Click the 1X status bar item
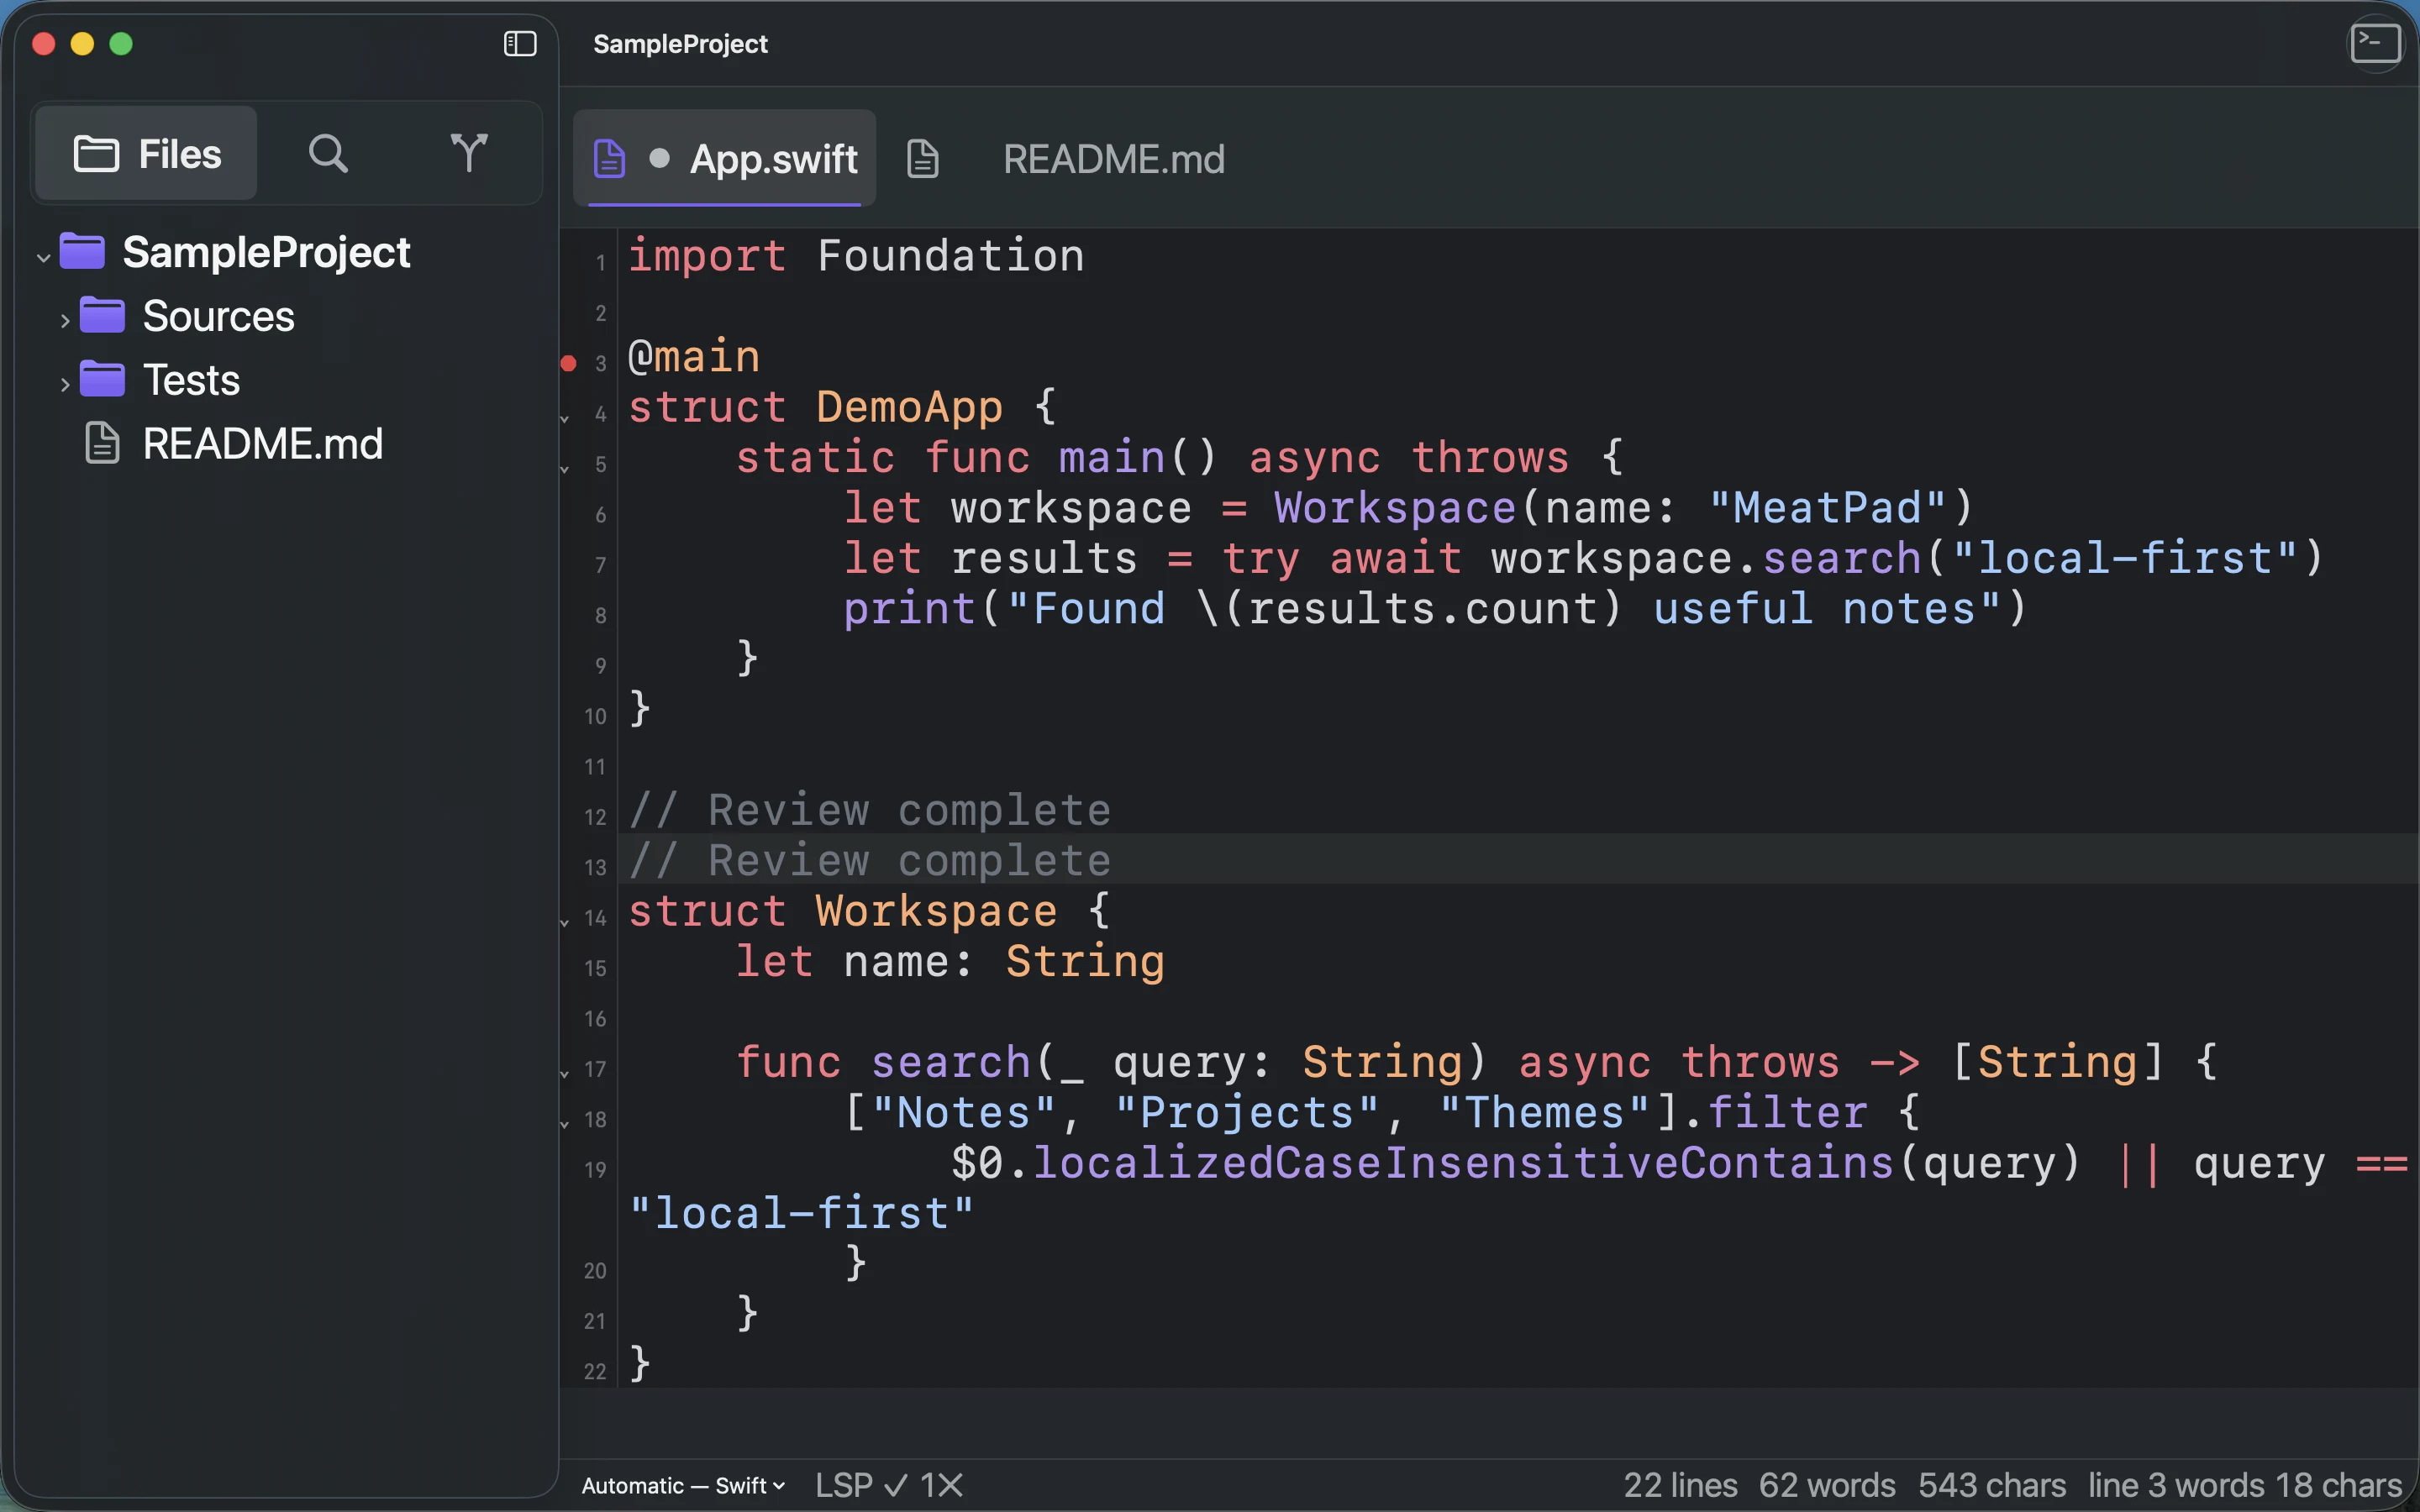Image resolution: width=2420 pixels, height=1512 pixels. pos(942,1486)
